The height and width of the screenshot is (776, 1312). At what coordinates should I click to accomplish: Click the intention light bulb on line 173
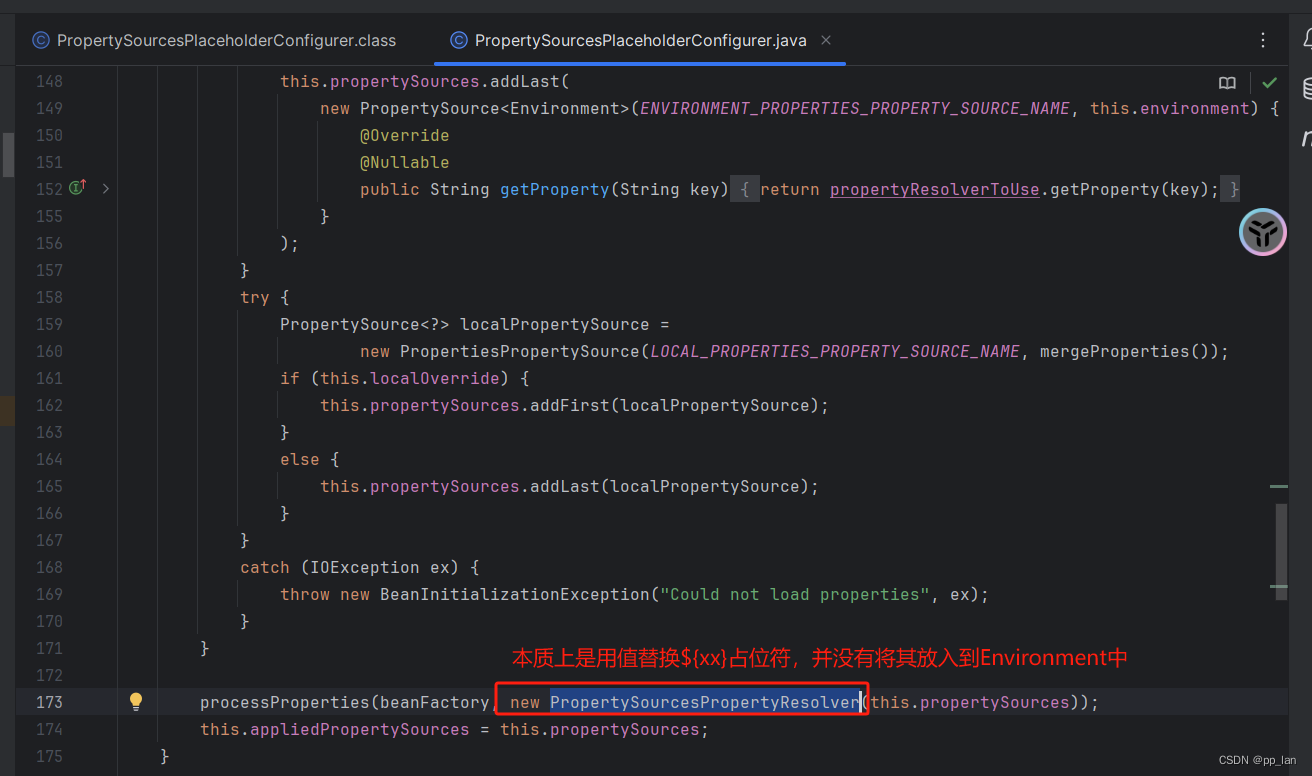coord(137,701)
